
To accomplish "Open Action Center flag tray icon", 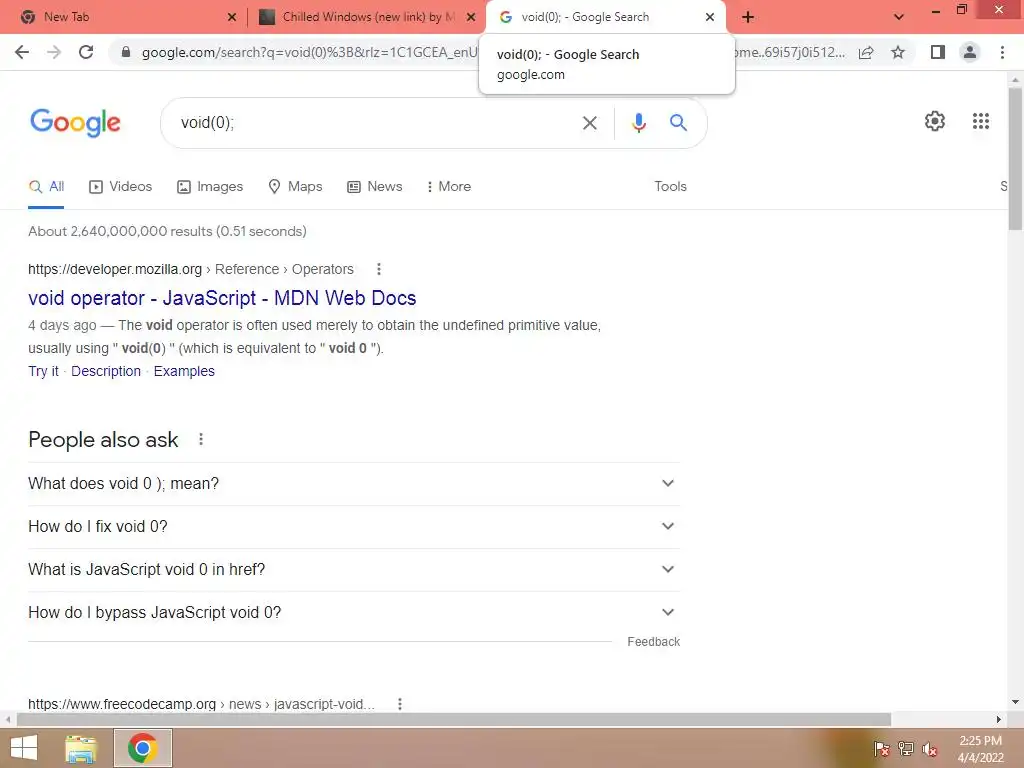I will click(882, 749).
